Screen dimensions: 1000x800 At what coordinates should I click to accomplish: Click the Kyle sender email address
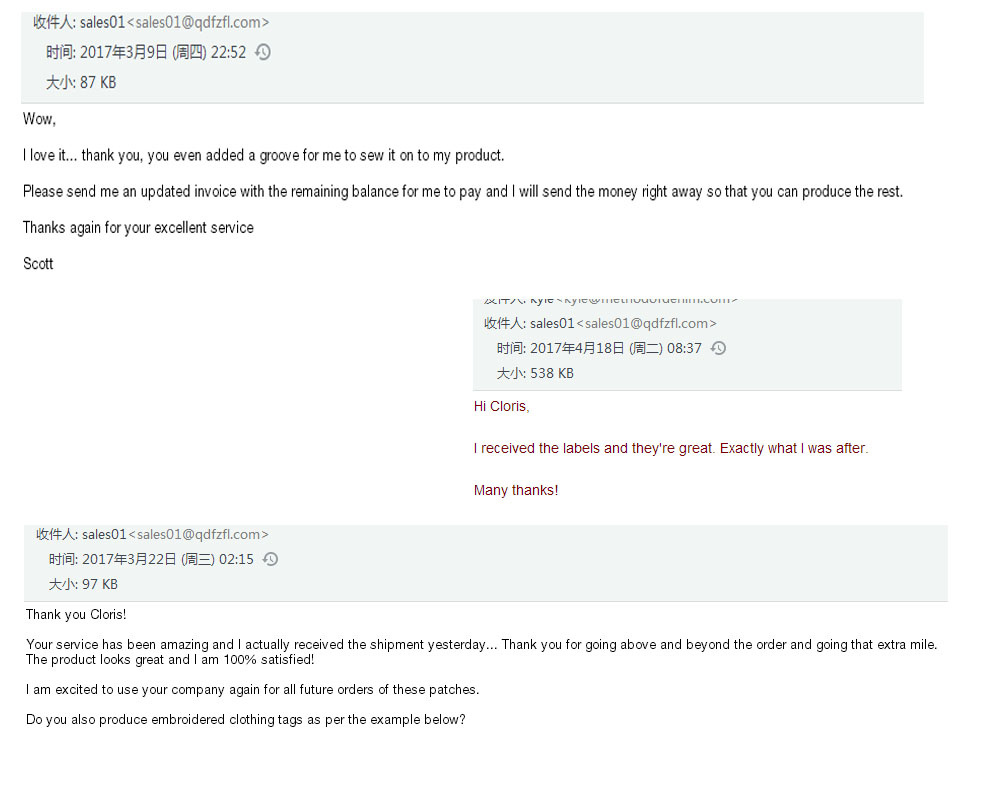647,300
